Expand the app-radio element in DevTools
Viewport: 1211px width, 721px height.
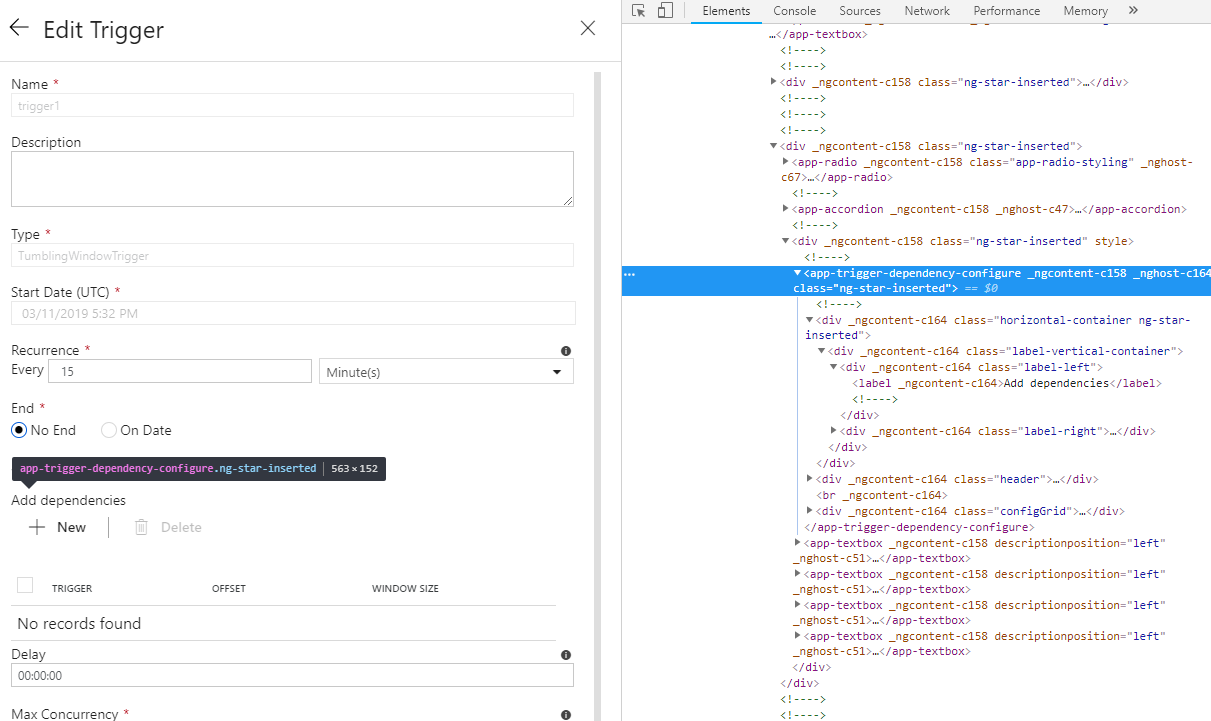786,161
